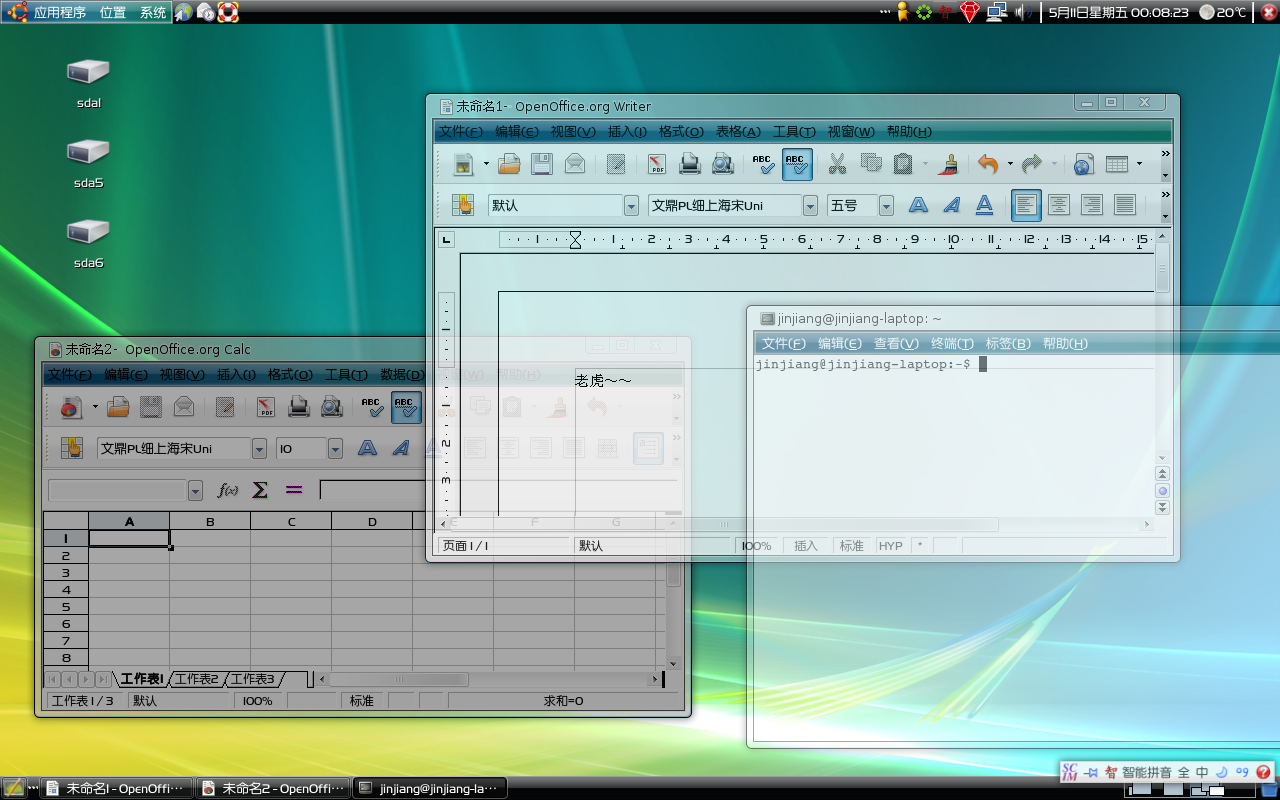Align text left in Writer
This screenshot has height=800, width=1280.
pyautogui.click(x=1026, y=205)
